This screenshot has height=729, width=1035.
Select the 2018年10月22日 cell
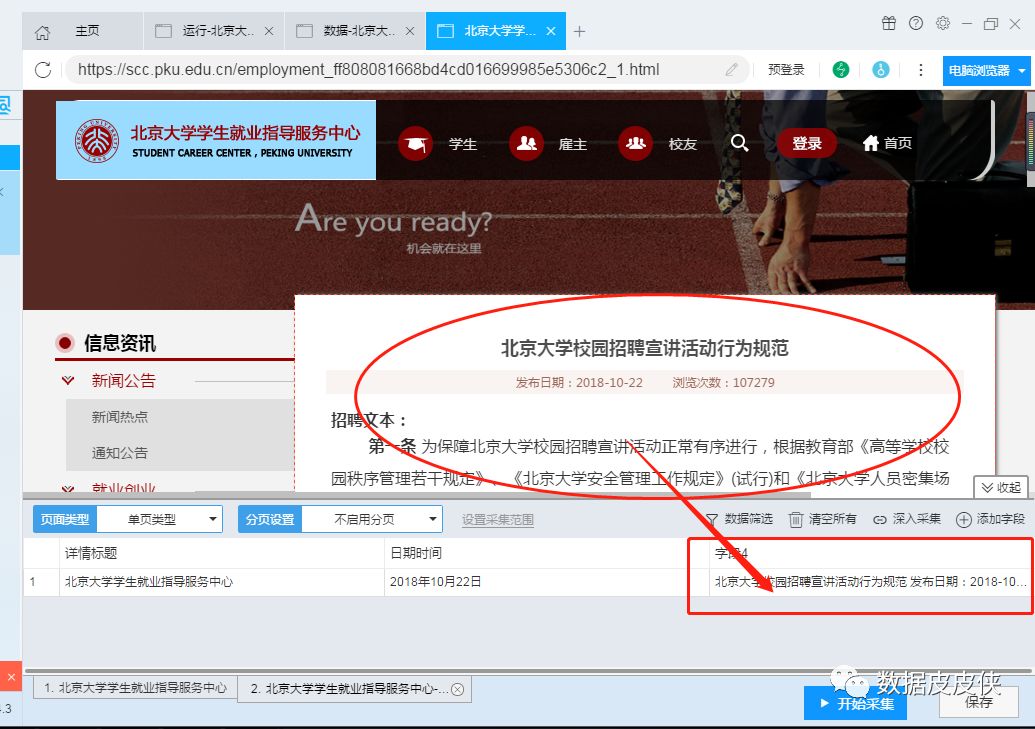(x=547, y=582)
